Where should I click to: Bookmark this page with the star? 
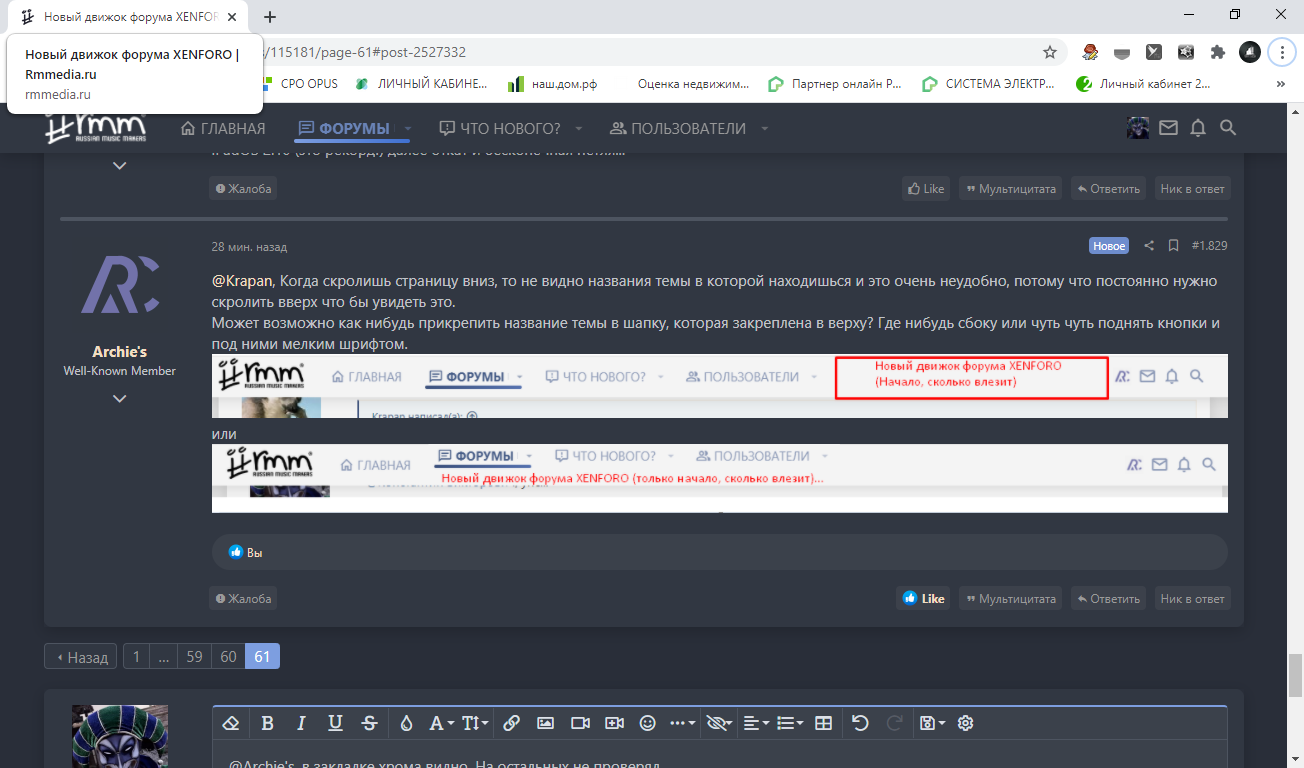point(1050,52)
